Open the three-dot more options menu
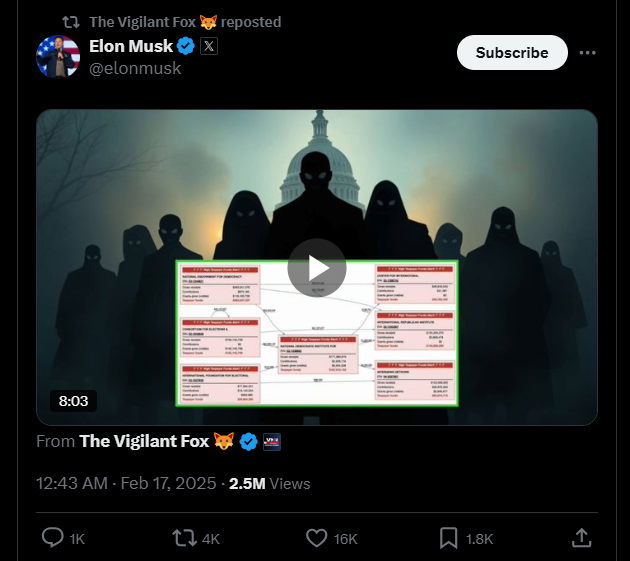The width and height of the screenshot is (630, 561). [587, 53]
